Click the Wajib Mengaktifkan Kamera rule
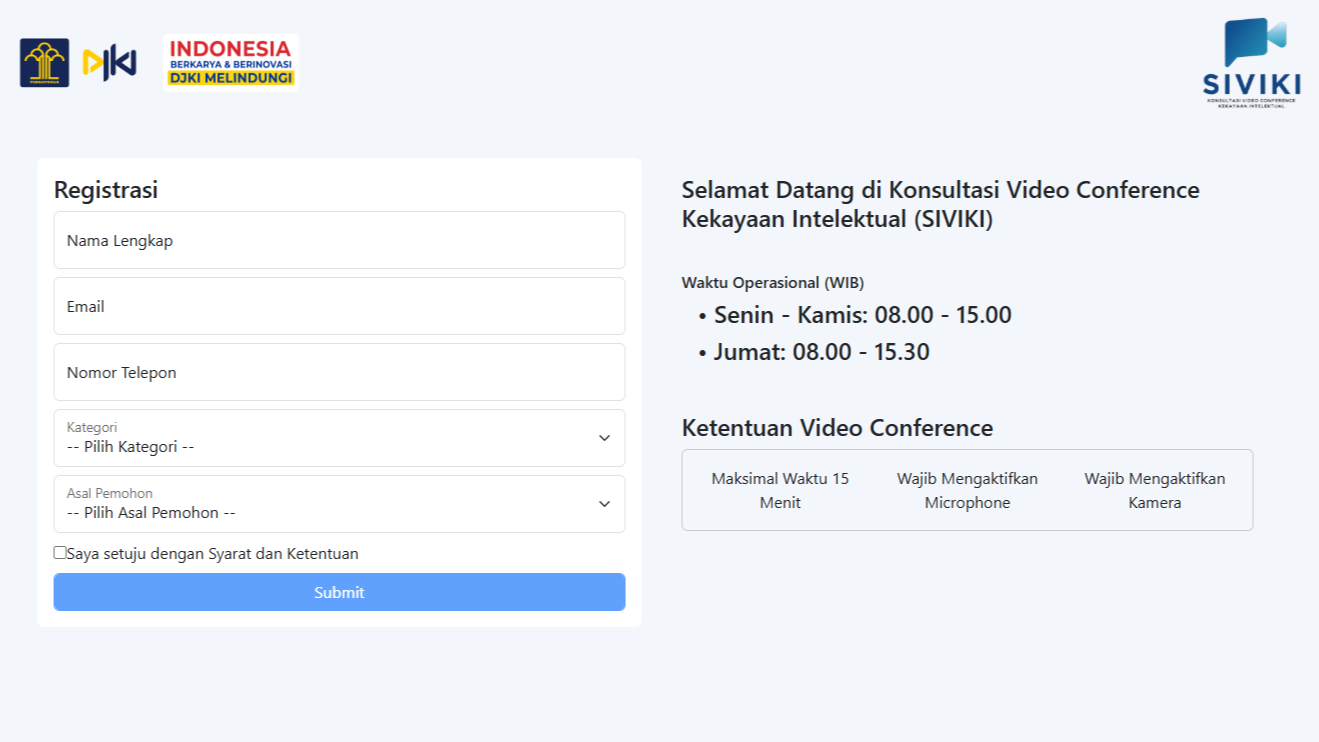Image resolution: width=1319 pixels, height=742 pixels. tap(1154, 490)
